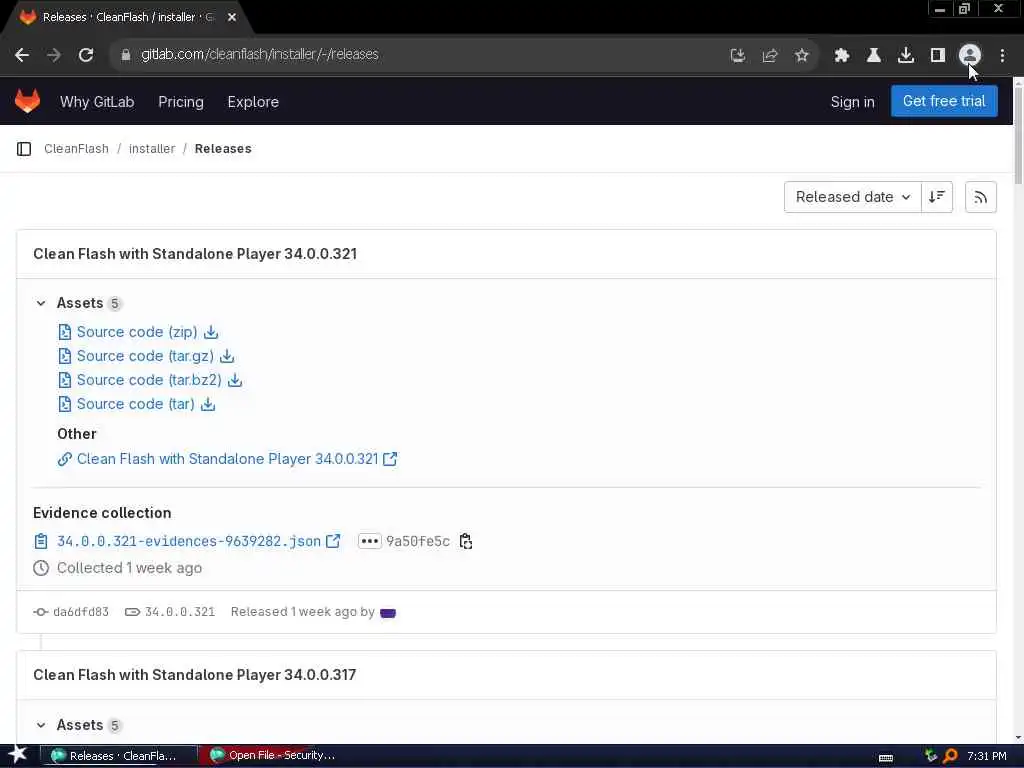Viewport: 1024px width, 768px height.
Task: Open Why GitLab menu
Action: (97, 102)
